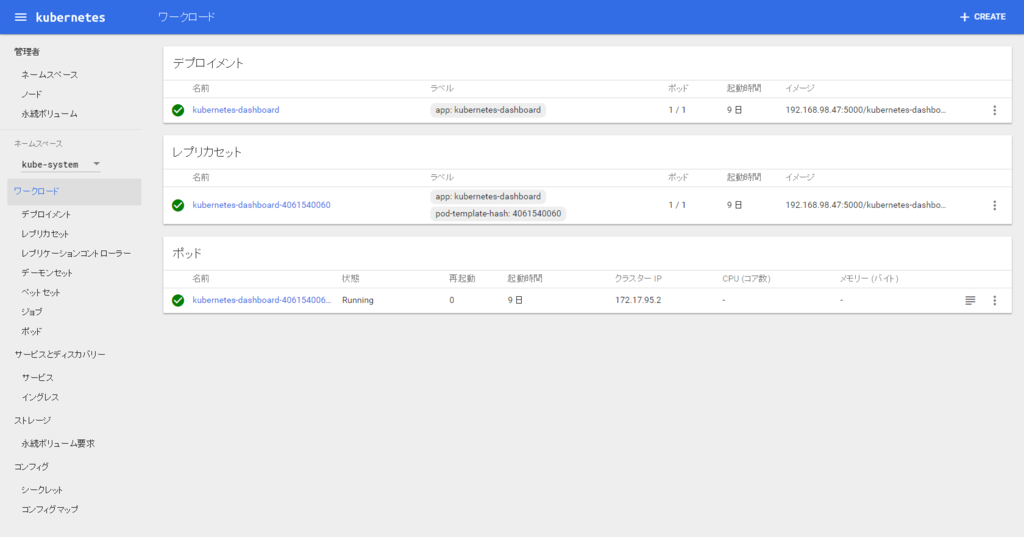Click cluster IP 172.17.95.2
The height and width of the screenshot is (537, 1024).
(638, 301)
